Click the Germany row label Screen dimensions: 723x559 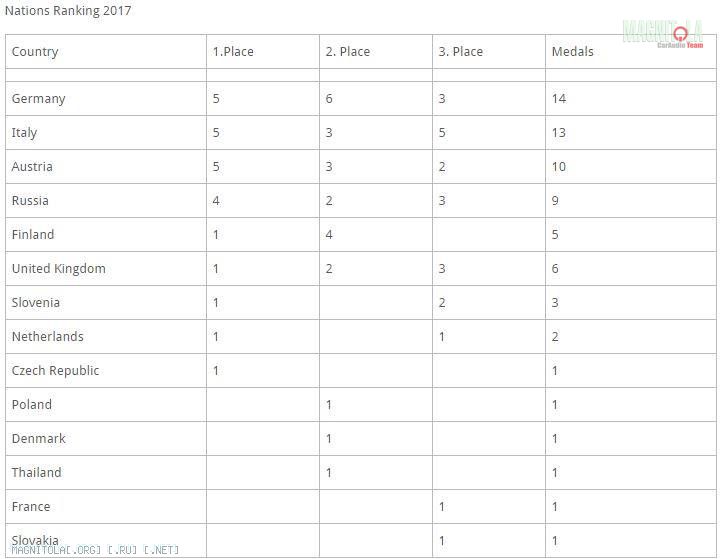click(x=39, y=99)
